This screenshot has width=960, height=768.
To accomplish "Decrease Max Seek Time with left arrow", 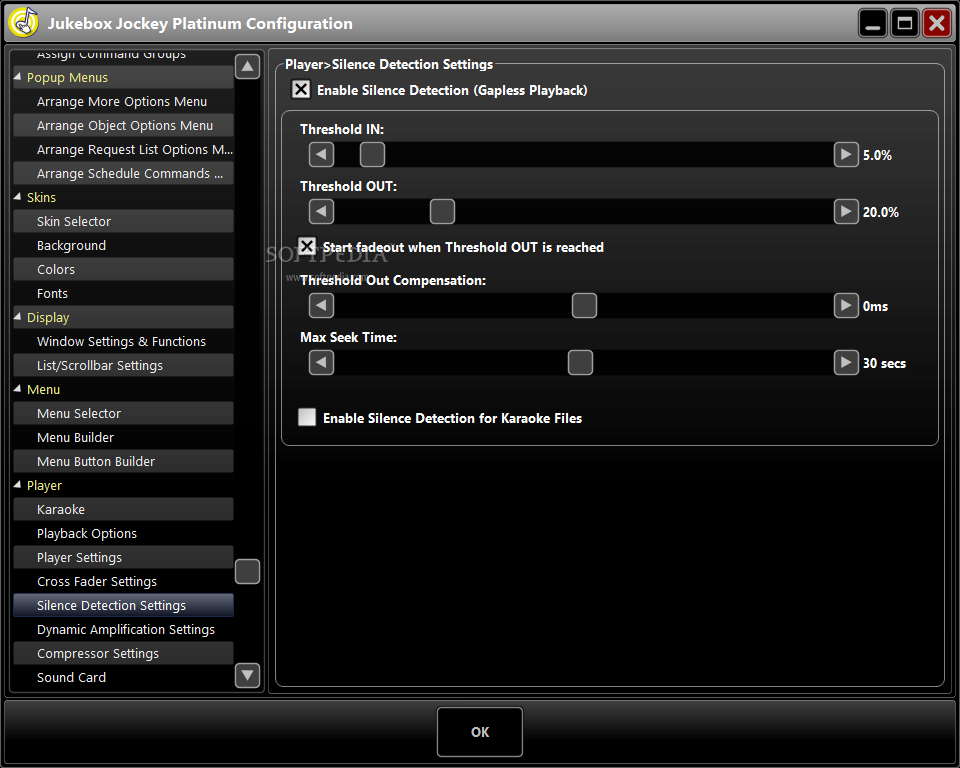I will (x=321, y=363).
